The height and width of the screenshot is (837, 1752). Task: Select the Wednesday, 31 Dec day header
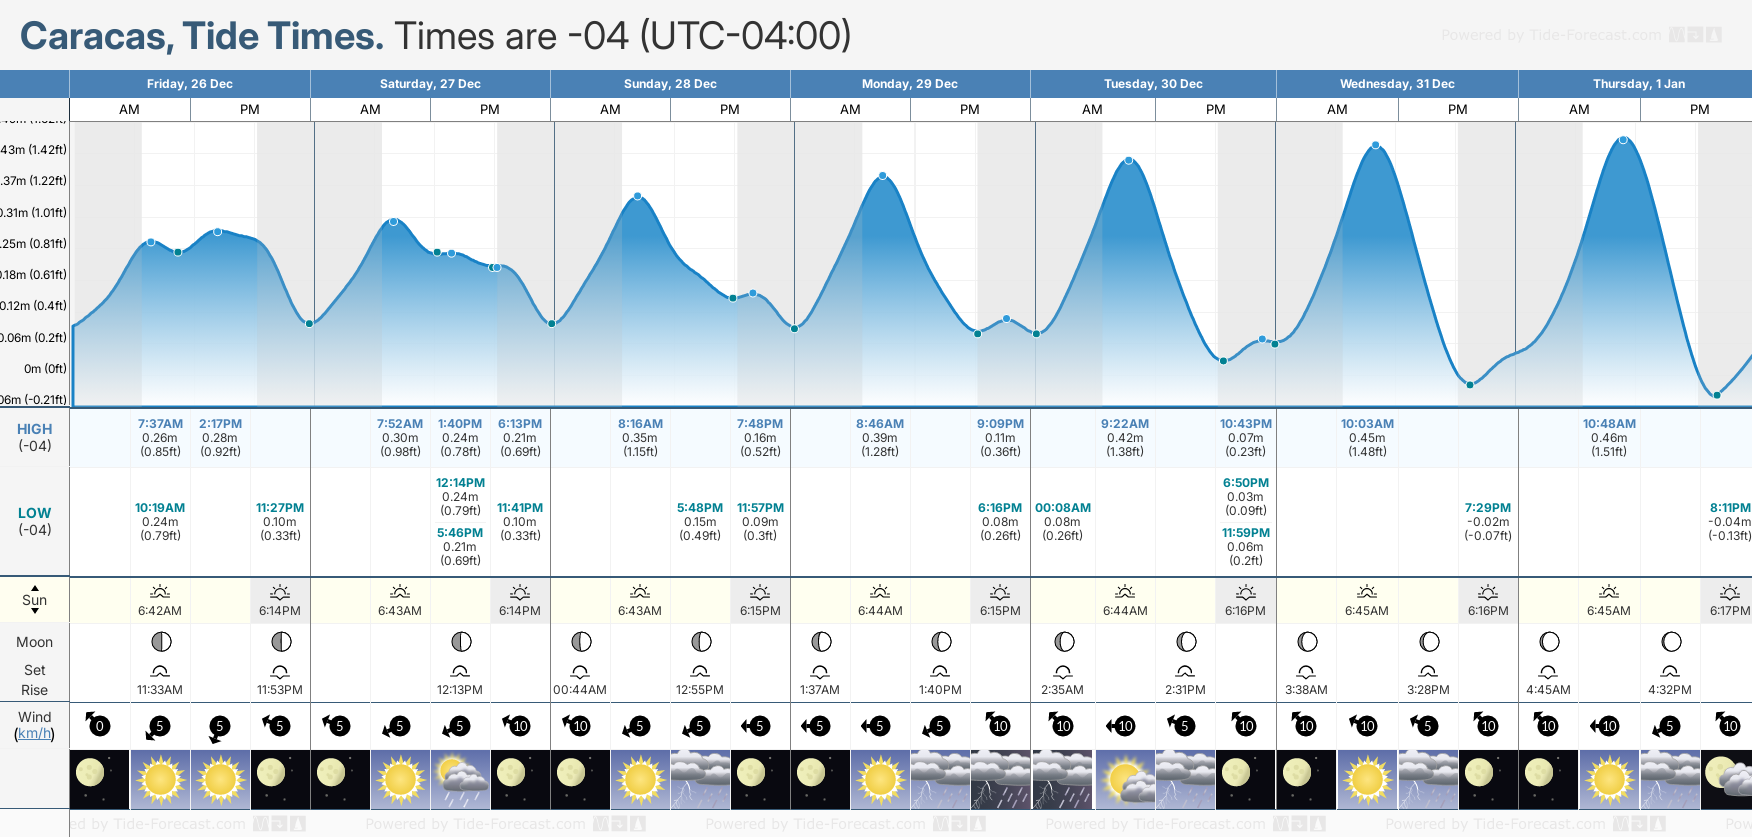pyautogui.click(x=1397, y=84)
